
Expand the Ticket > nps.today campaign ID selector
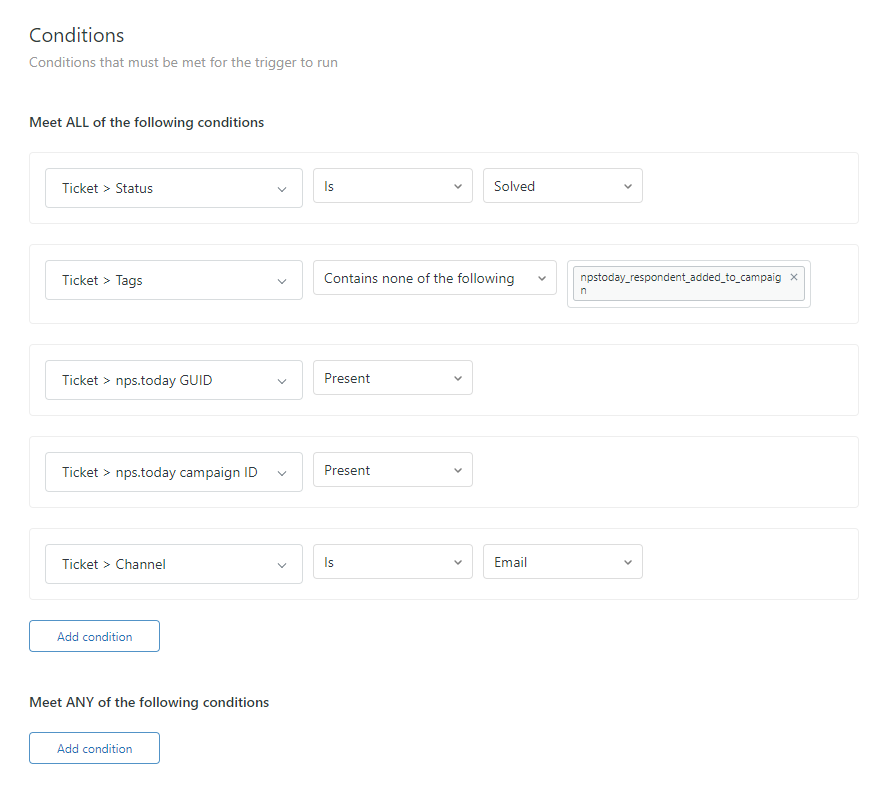click(x=173, y=472)
